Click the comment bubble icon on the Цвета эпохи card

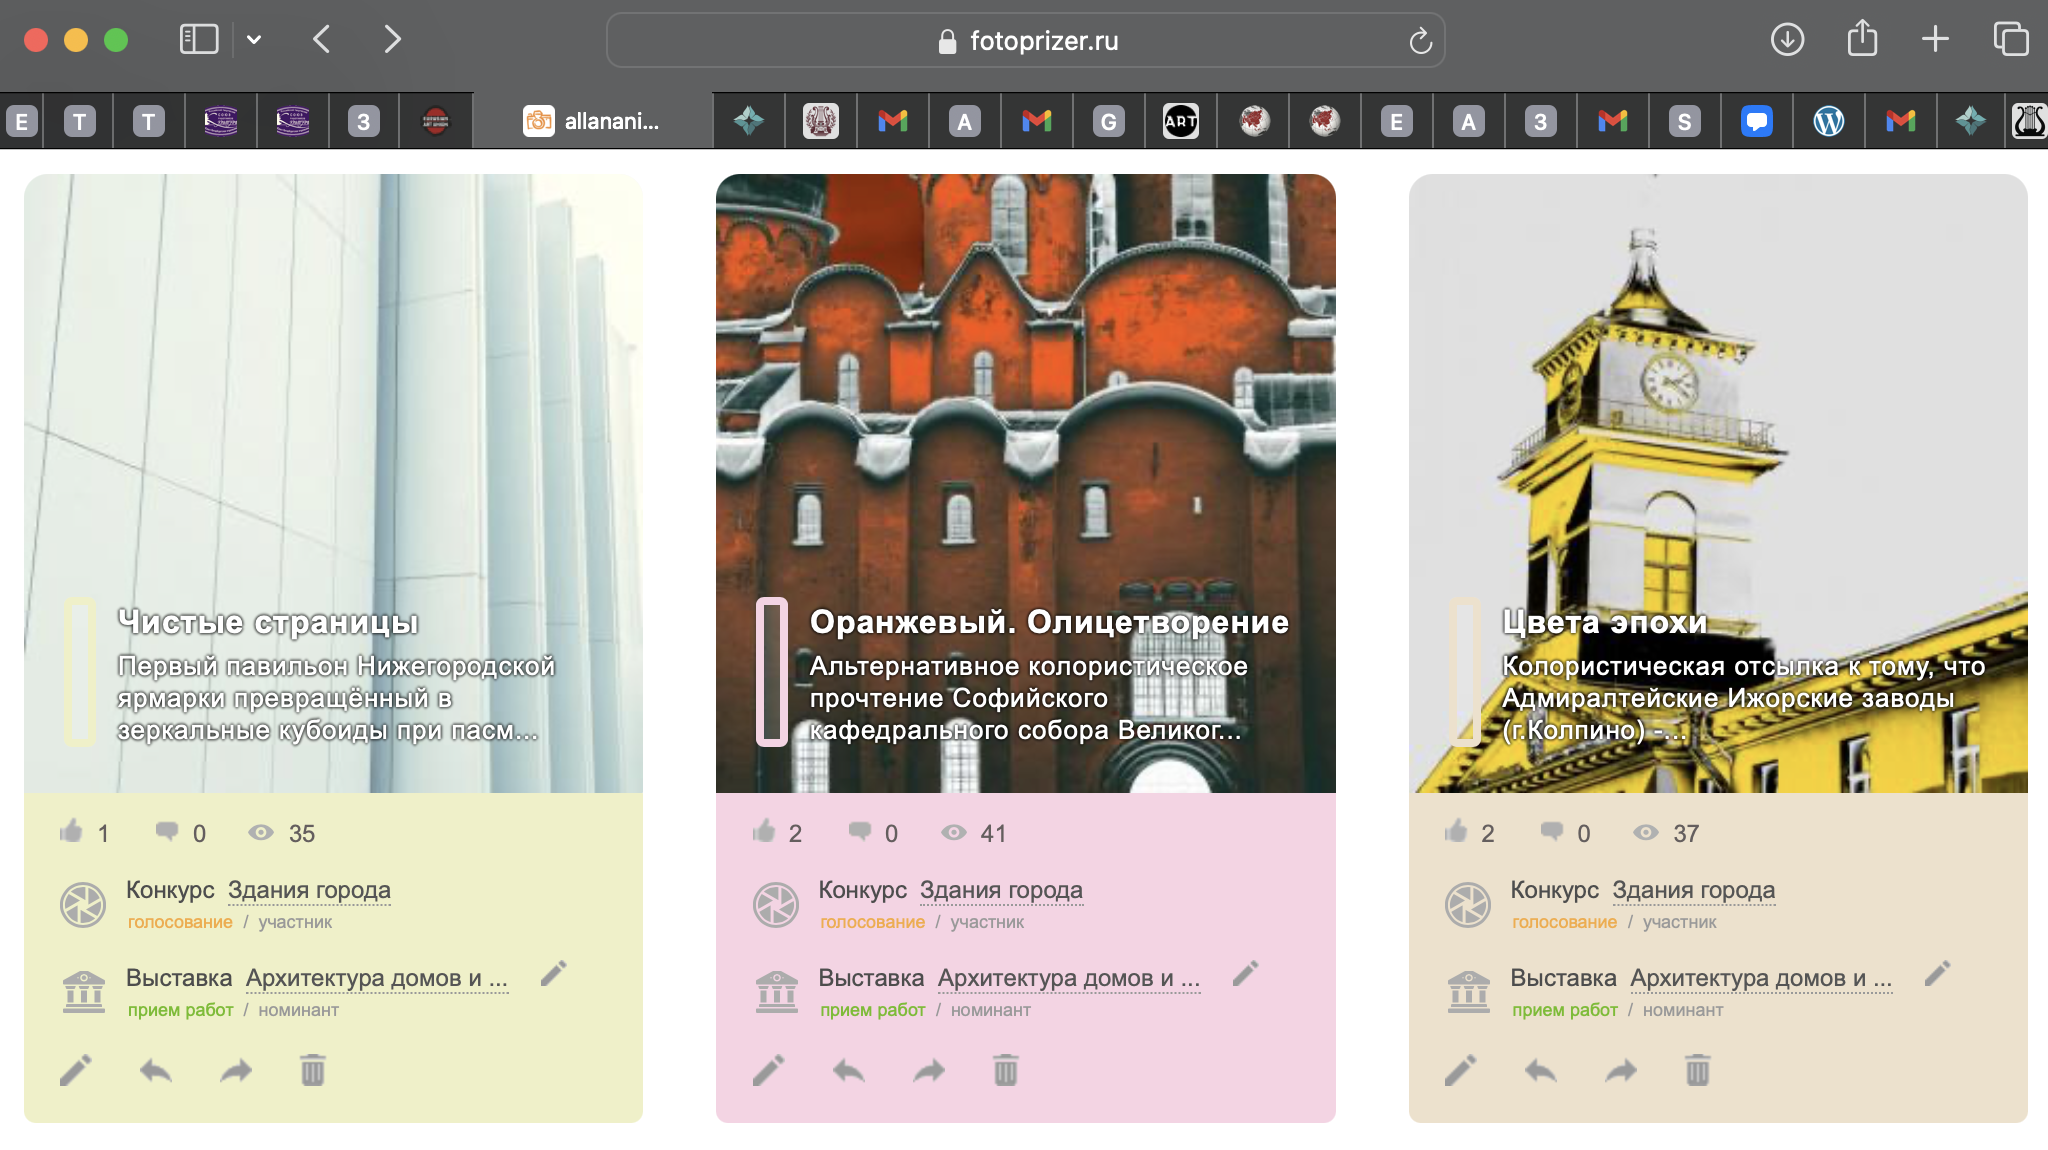[x=1552, y=831]
